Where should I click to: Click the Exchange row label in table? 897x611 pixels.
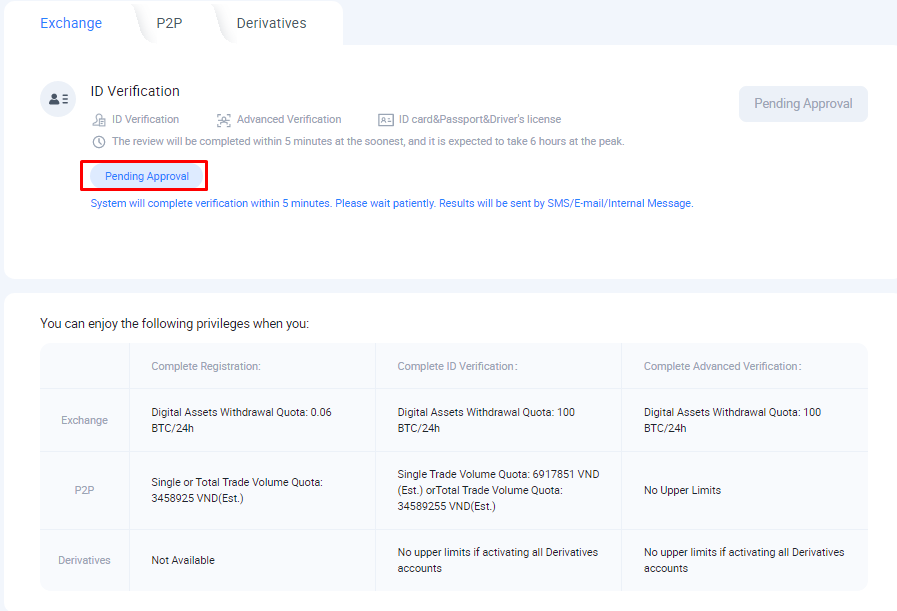pos(85,420)
